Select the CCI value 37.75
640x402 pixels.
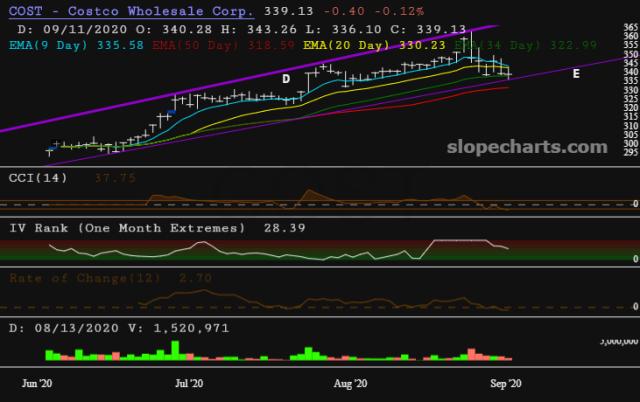pyautogui.click(x=115, y=178)
